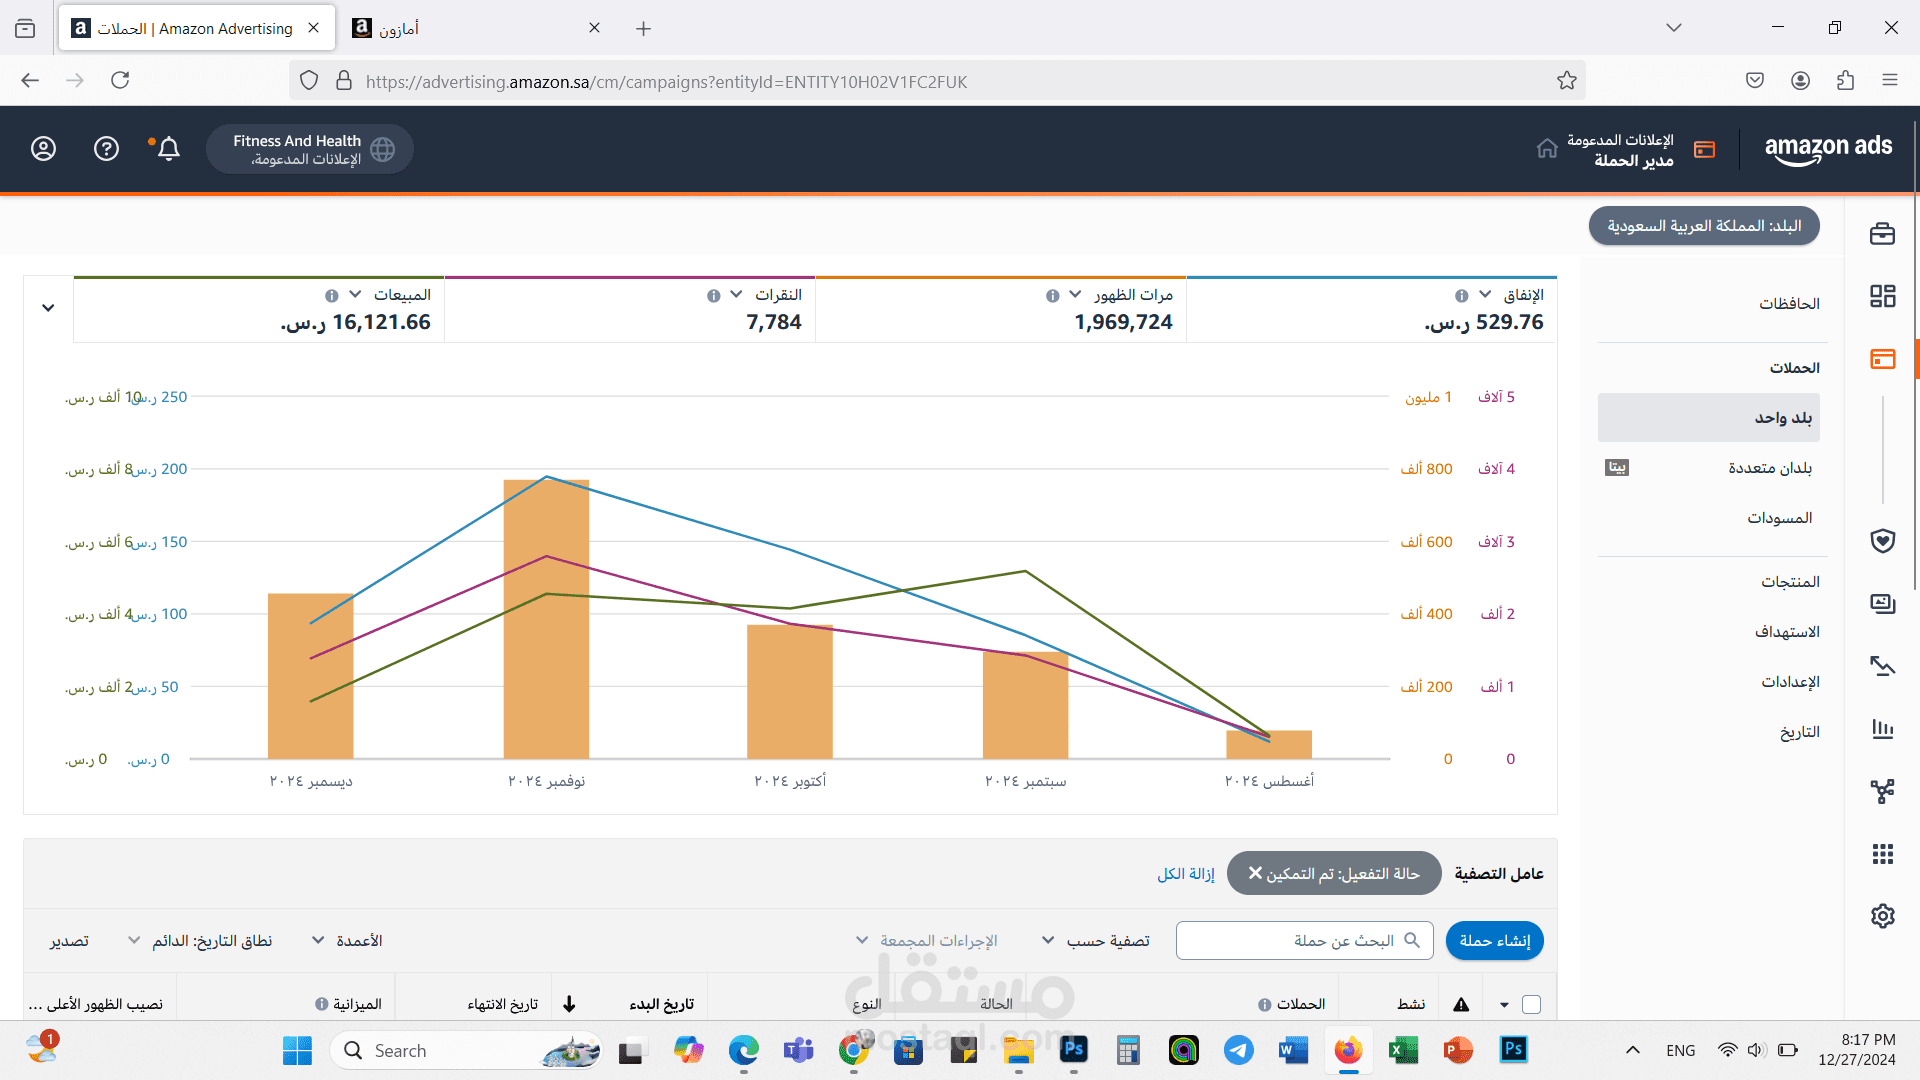Click the notifications bell icon

168,149
